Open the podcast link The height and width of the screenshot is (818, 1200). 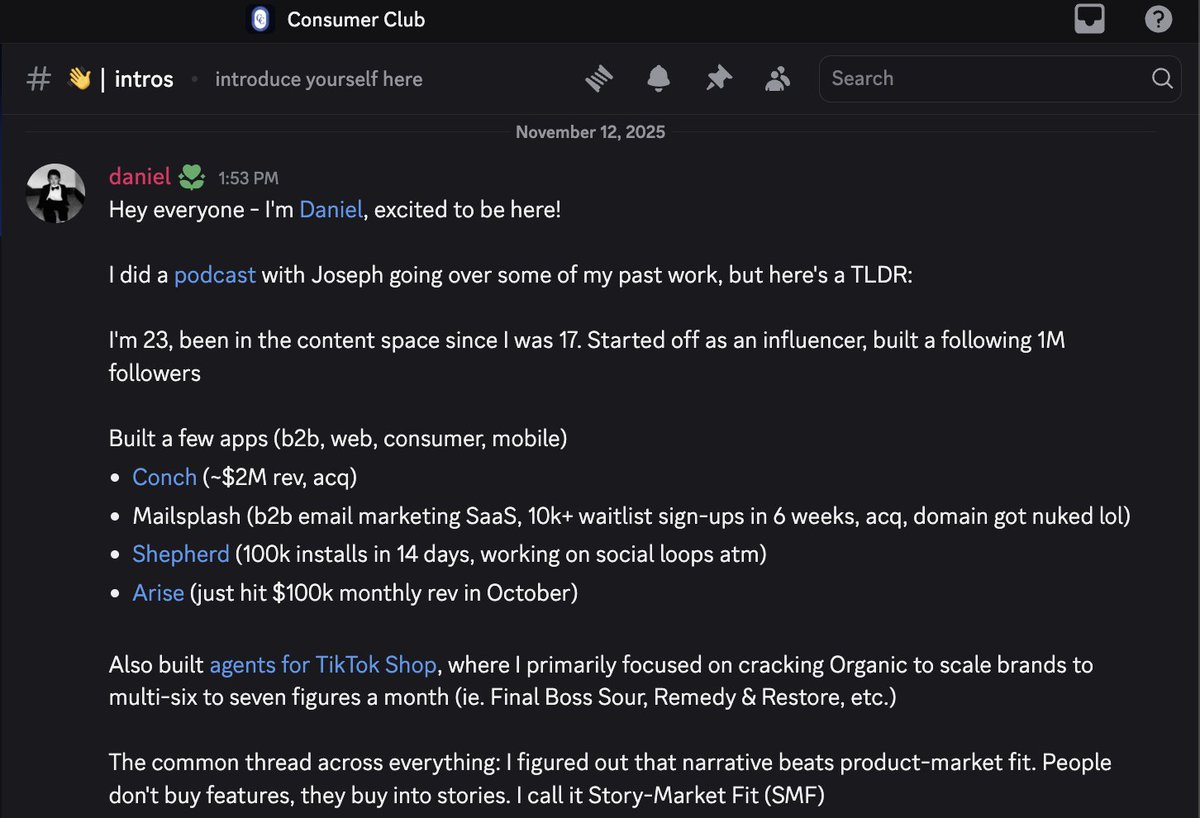[x=215, y=275]
